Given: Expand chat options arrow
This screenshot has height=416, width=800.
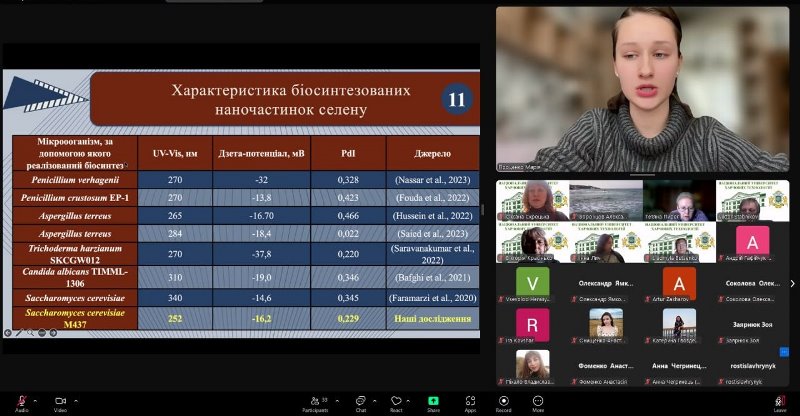Looking at the screenshot, I should (374, 401).
